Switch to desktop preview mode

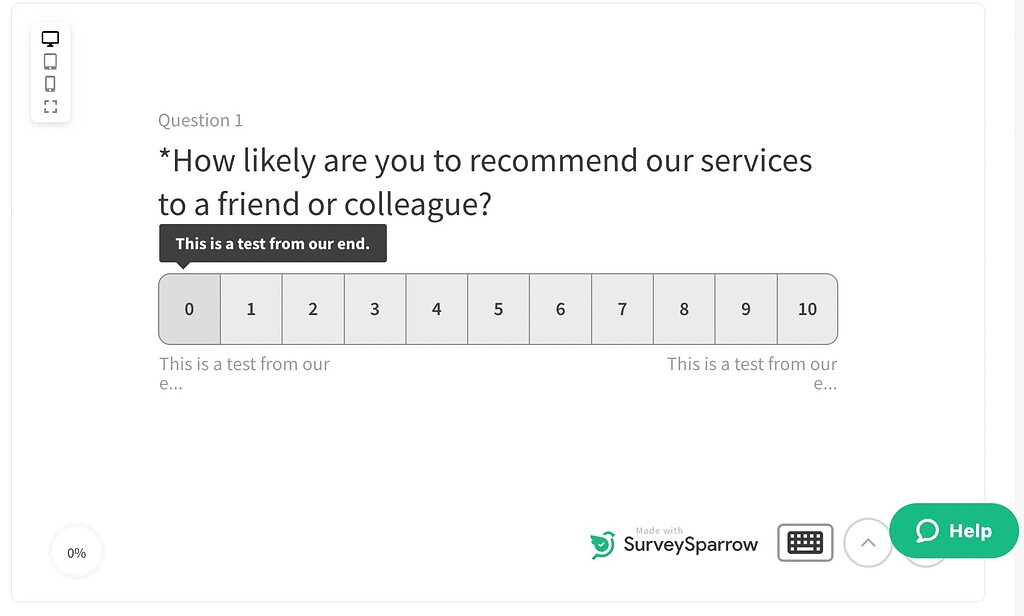click(50, 39)
